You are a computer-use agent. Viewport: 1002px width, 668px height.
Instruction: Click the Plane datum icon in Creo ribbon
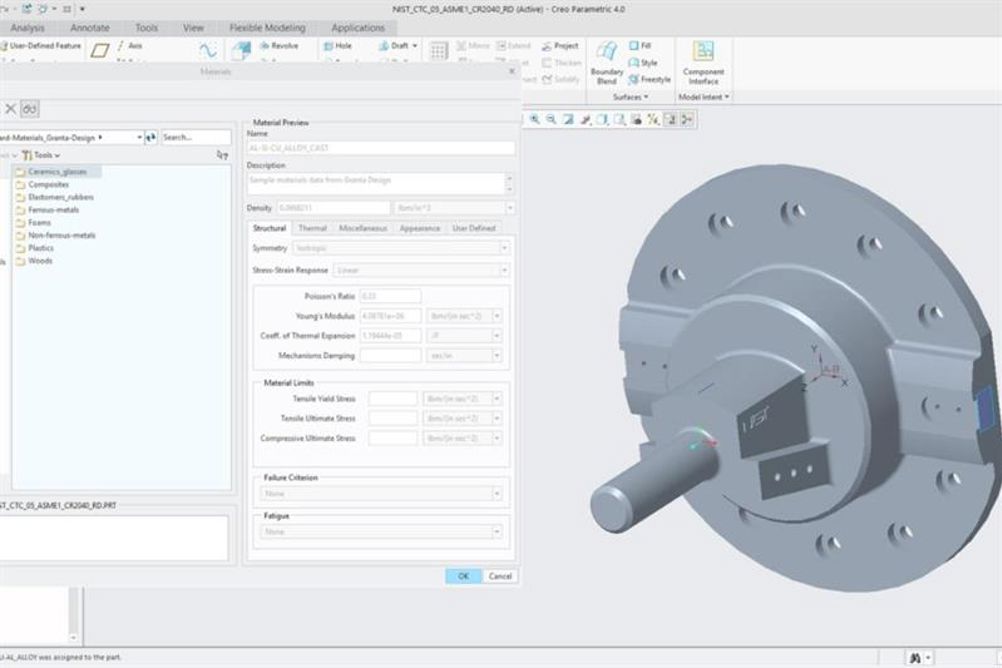100,50
